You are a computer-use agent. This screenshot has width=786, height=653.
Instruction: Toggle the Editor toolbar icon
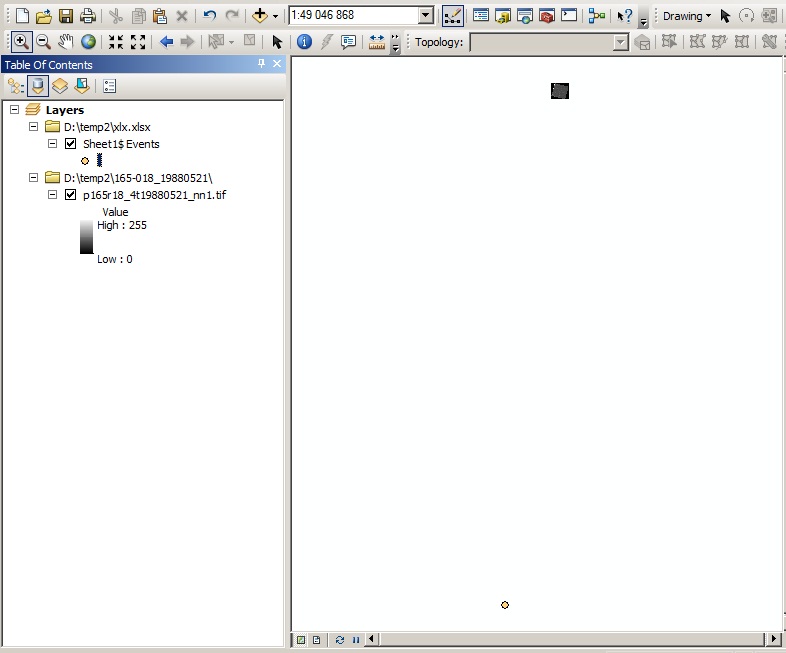452,16
